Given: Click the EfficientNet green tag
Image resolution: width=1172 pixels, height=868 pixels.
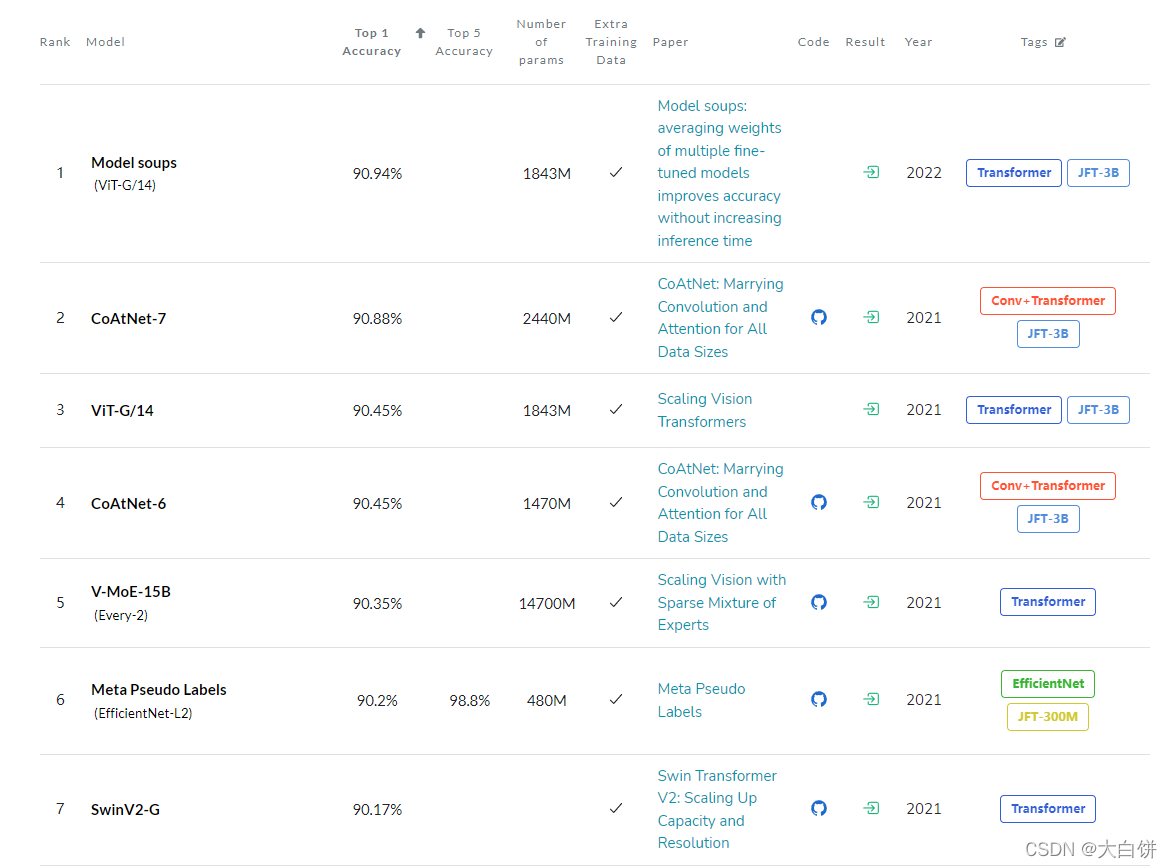Looking at the screenshot, I should (1048, 684).
